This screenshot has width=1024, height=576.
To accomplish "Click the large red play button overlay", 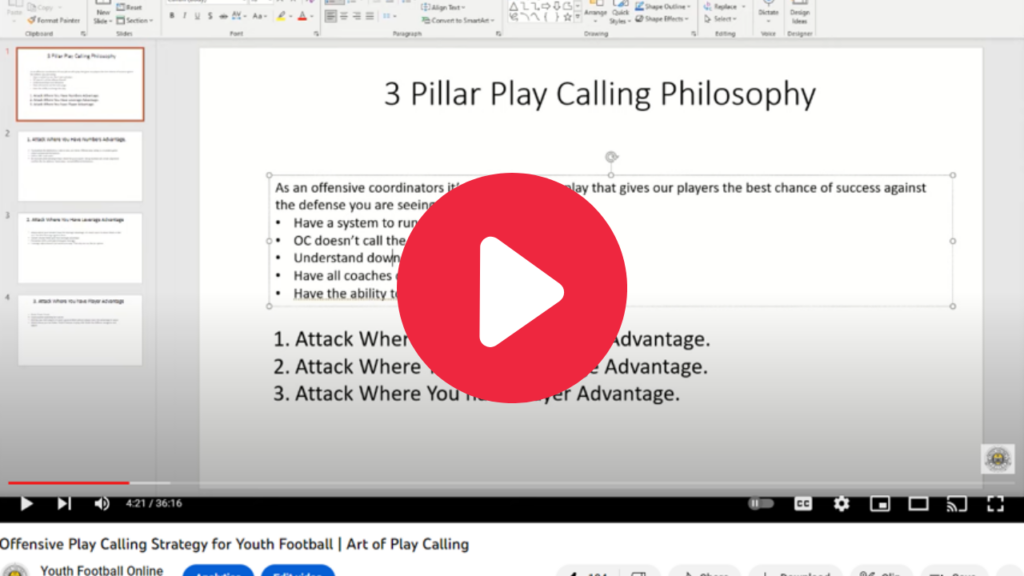I will [512, 288].
